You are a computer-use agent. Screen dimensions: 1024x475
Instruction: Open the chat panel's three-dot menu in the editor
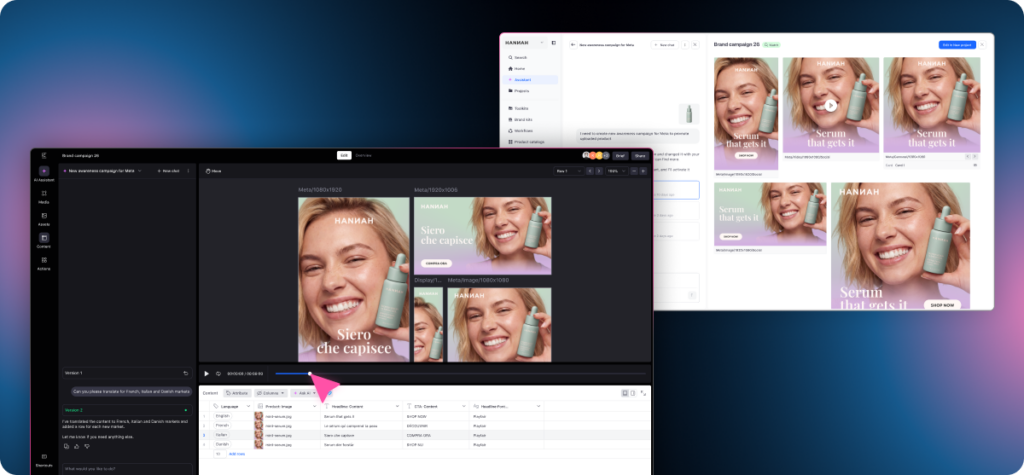tap(189, 171)
